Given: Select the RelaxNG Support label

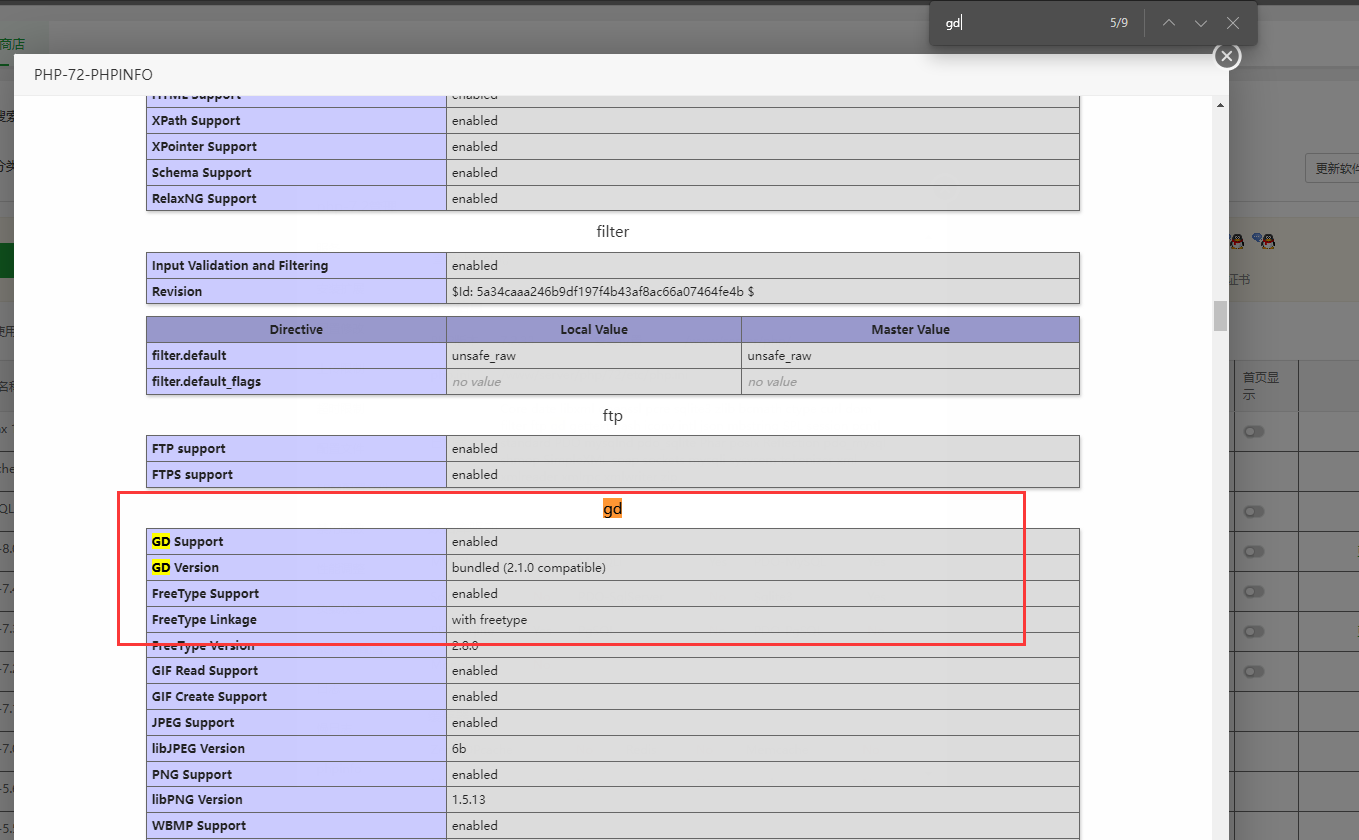Looking at the screenshot, I should 204,198.
